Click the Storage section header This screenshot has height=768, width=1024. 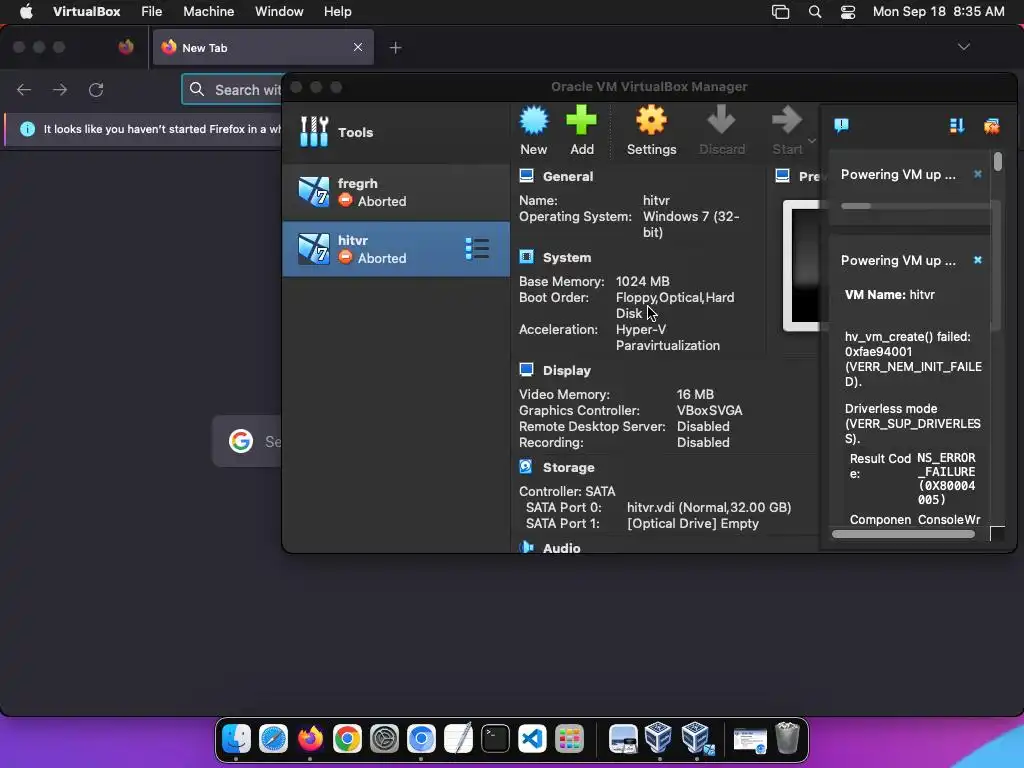(x=568, y=468)
